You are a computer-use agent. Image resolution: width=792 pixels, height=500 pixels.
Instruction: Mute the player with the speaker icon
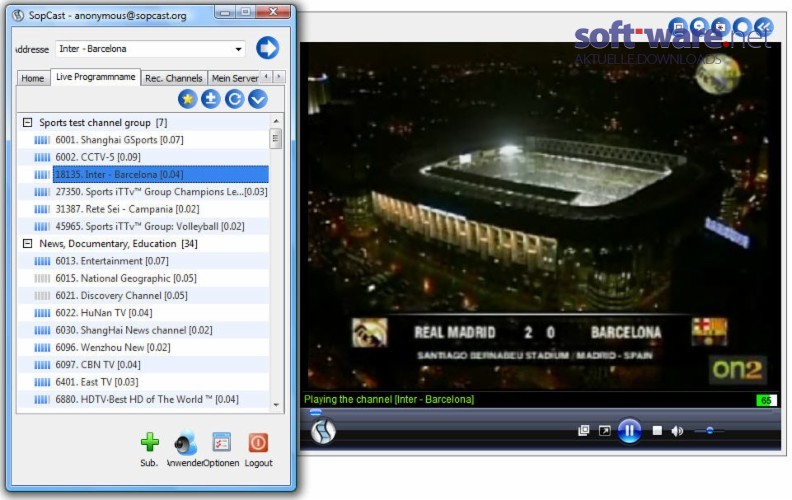tap(677, 431)
